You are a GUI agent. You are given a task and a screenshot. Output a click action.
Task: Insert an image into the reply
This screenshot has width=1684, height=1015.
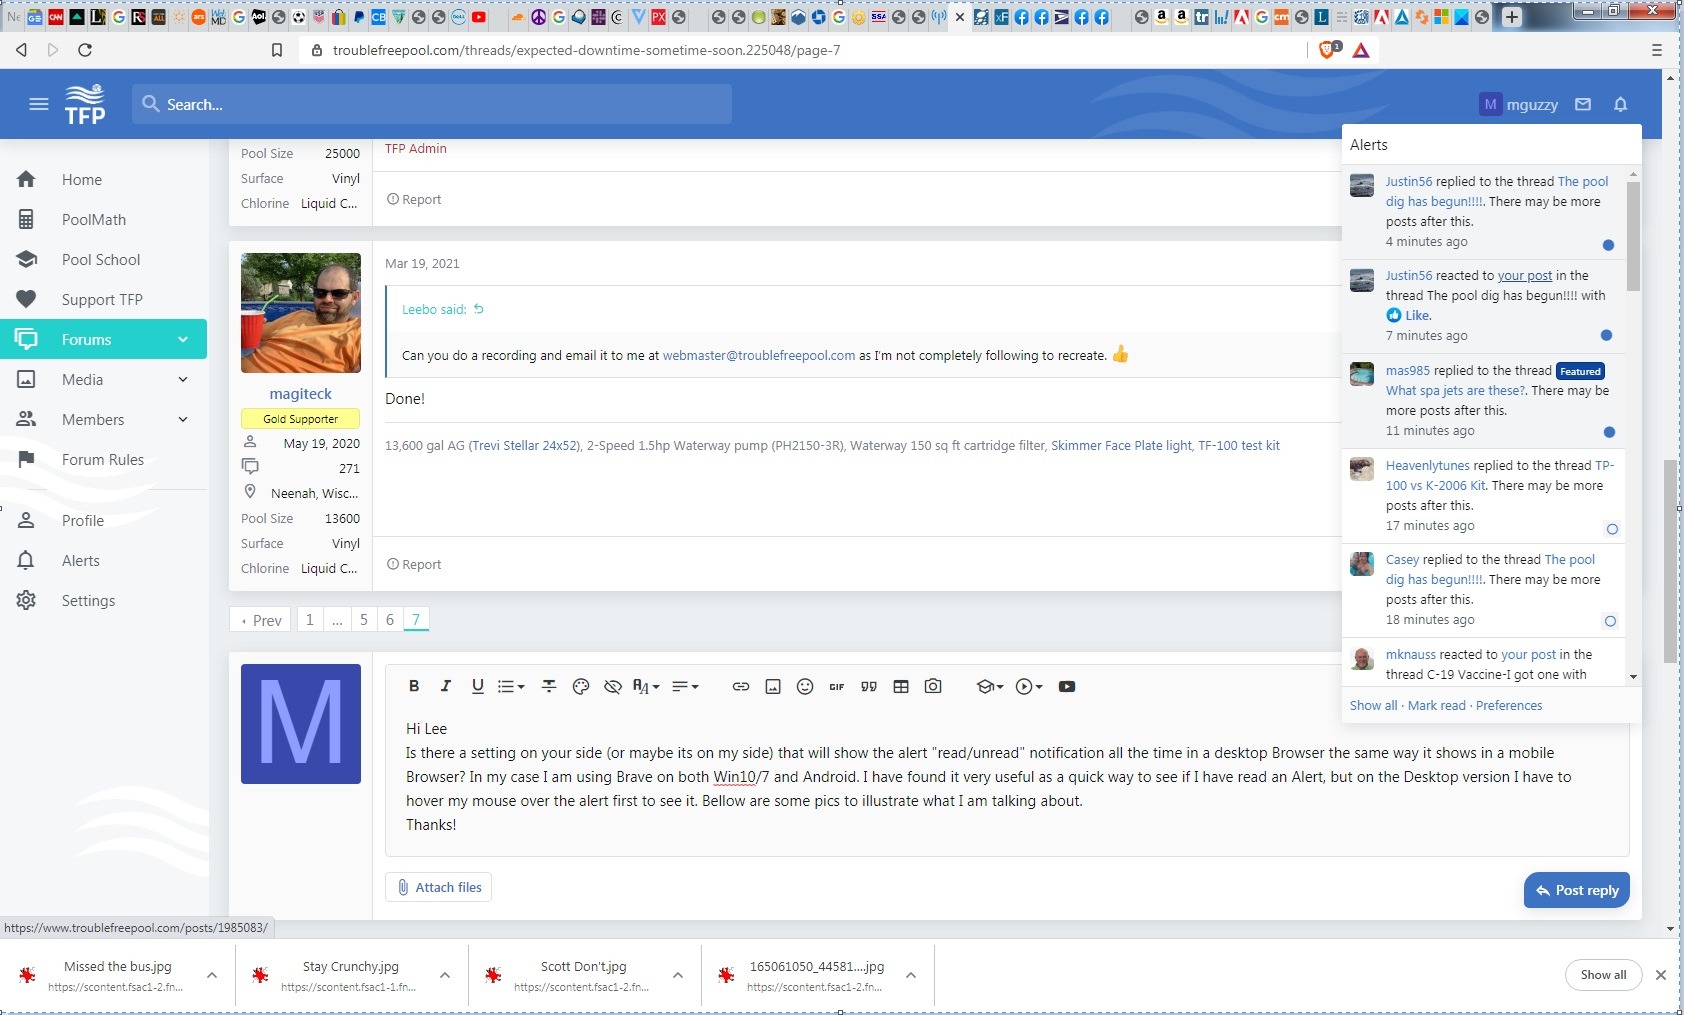[773, 686]
